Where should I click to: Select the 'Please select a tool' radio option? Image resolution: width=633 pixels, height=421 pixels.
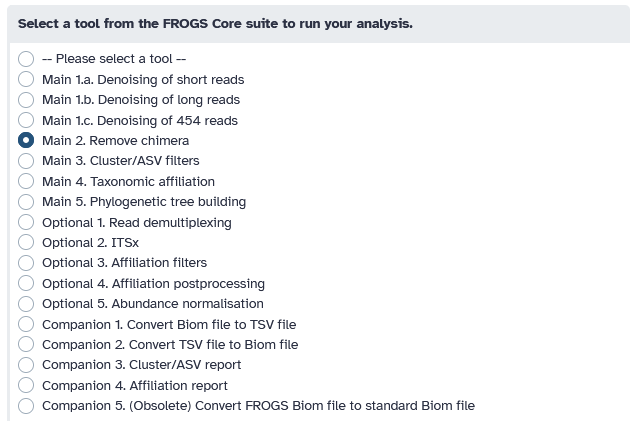point(26,59)
